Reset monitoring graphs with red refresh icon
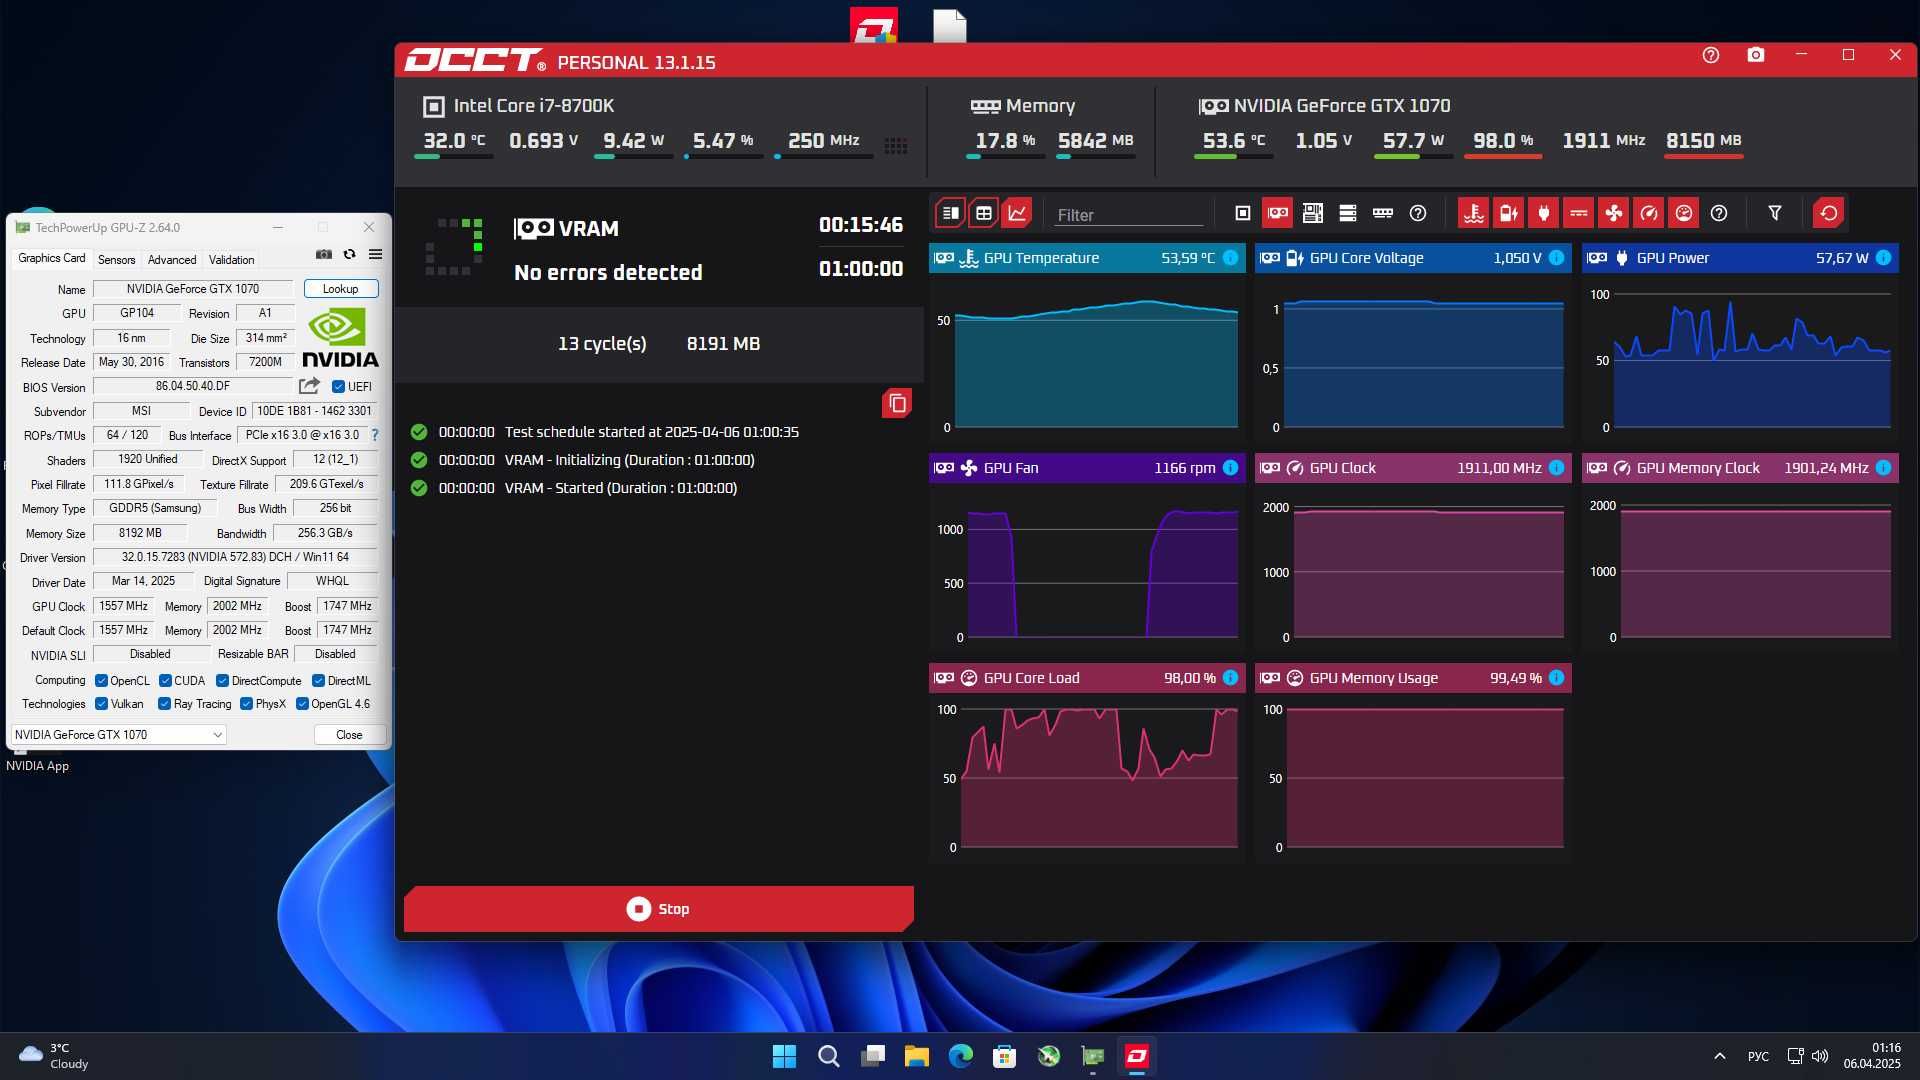The image size is (1920, 1080). coord(1829,213)
